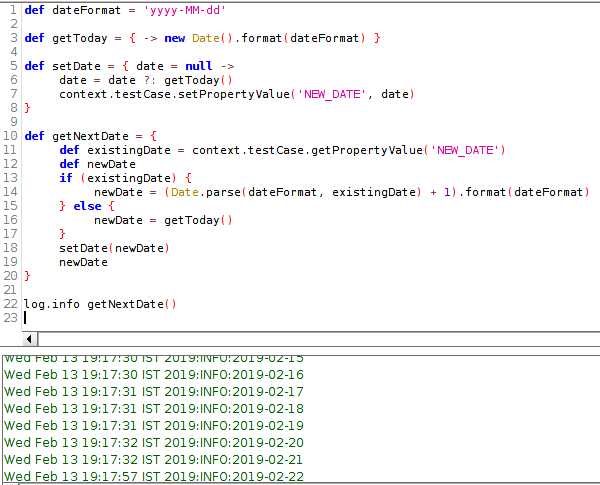Screen dimensions: 600x485
Task: Click the 'def newDate' declaration on line 12
Action: (x=97, y=164)
